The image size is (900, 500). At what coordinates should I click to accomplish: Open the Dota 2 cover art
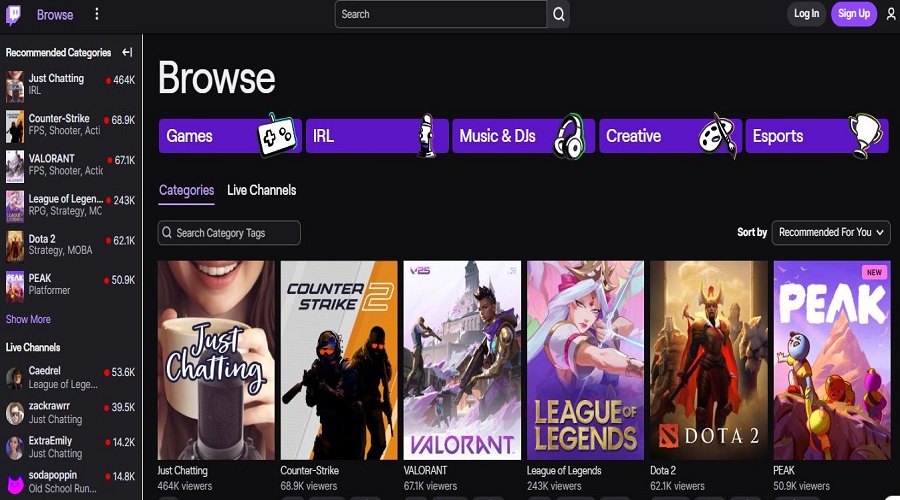tap(709, 360)
